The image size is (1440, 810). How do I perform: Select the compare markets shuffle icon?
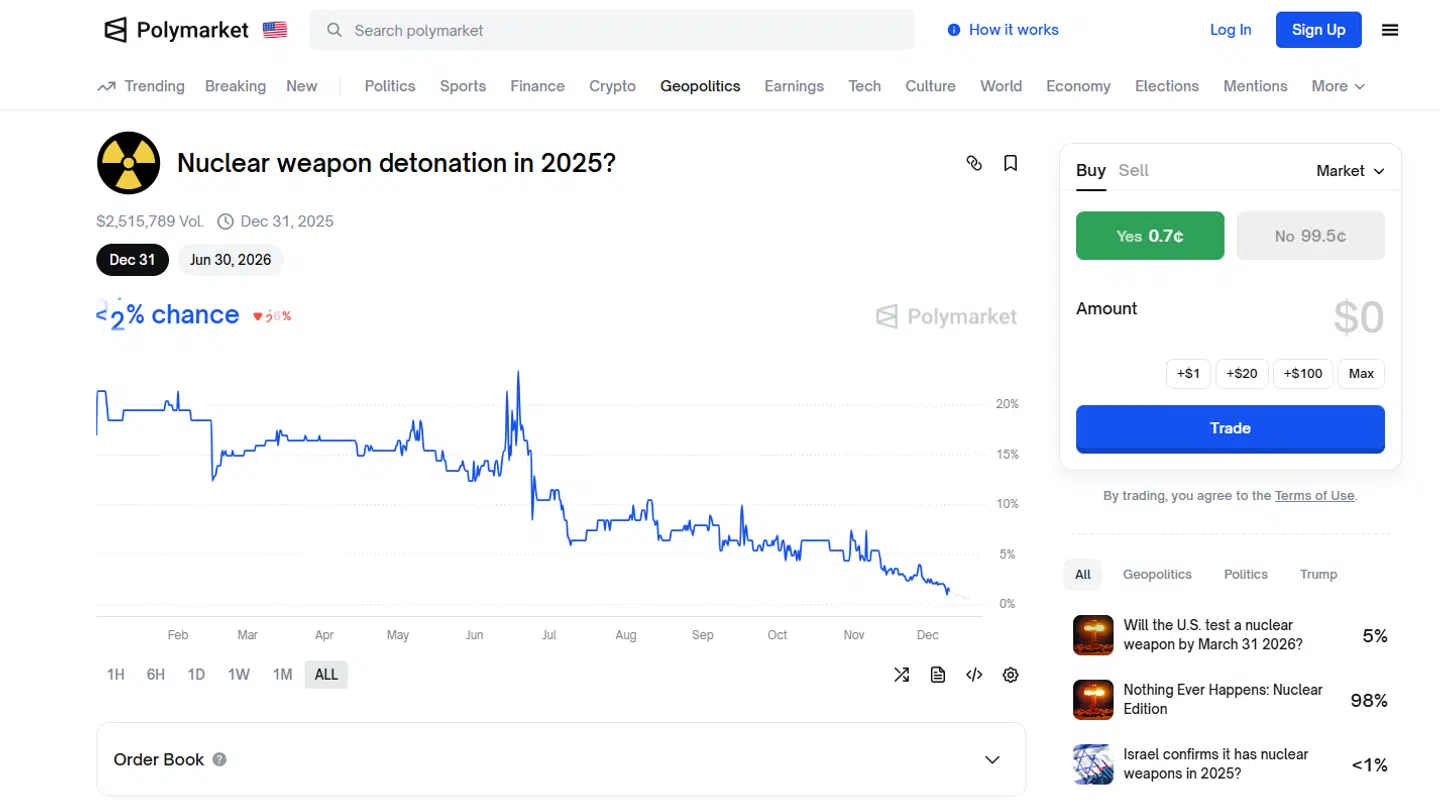tap(901, 674)
